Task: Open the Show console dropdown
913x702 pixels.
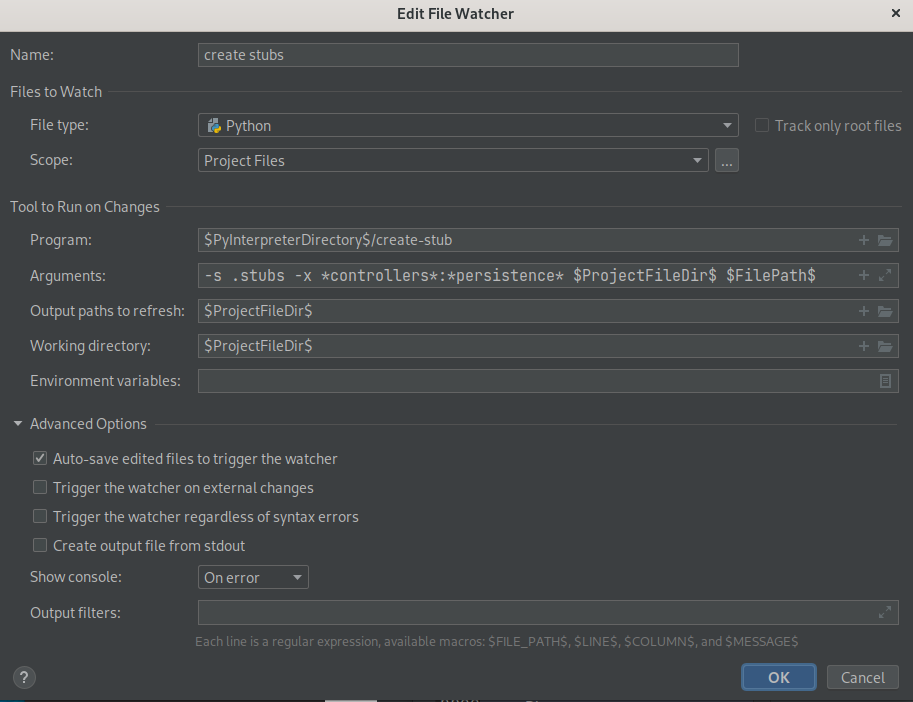Action: 253,577
